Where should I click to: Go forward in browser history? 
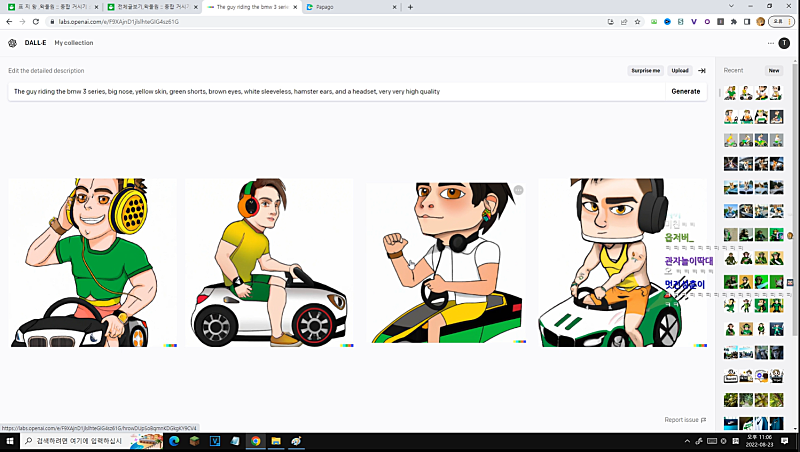coord(22,21)
